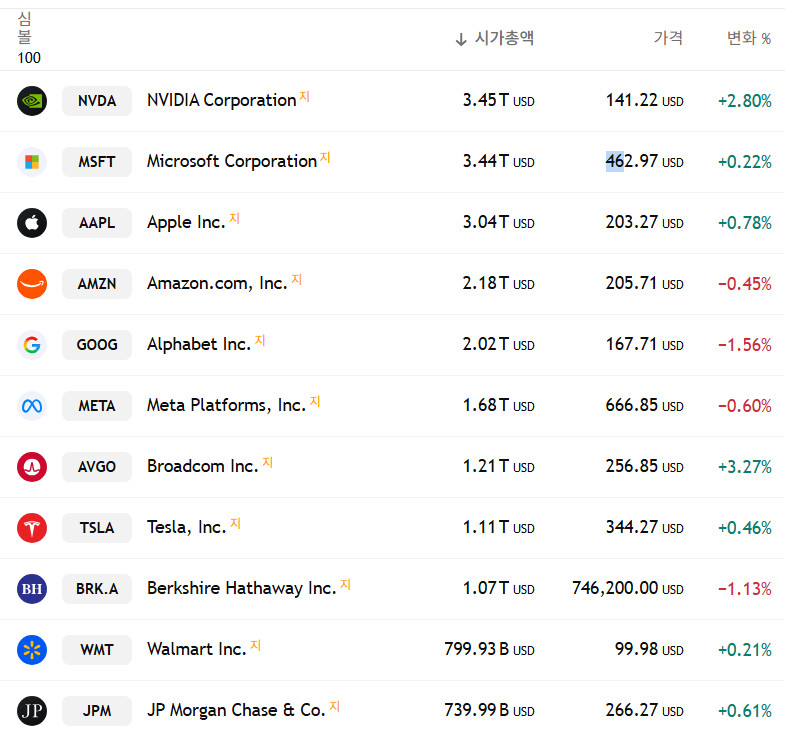
Task: Open the JPM ticker symbol button
Action: 97,711
